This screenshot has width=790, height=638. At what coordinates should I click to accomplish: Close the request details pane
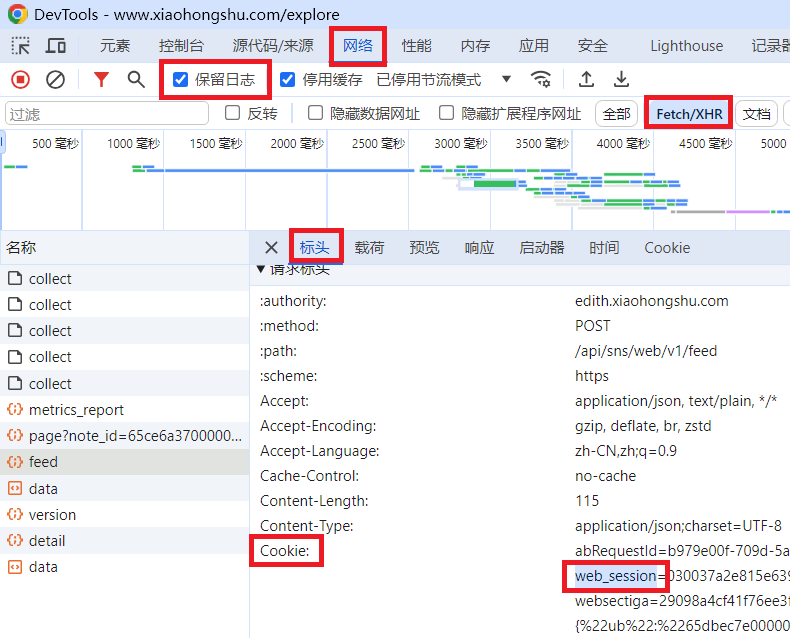pos(271,247)
